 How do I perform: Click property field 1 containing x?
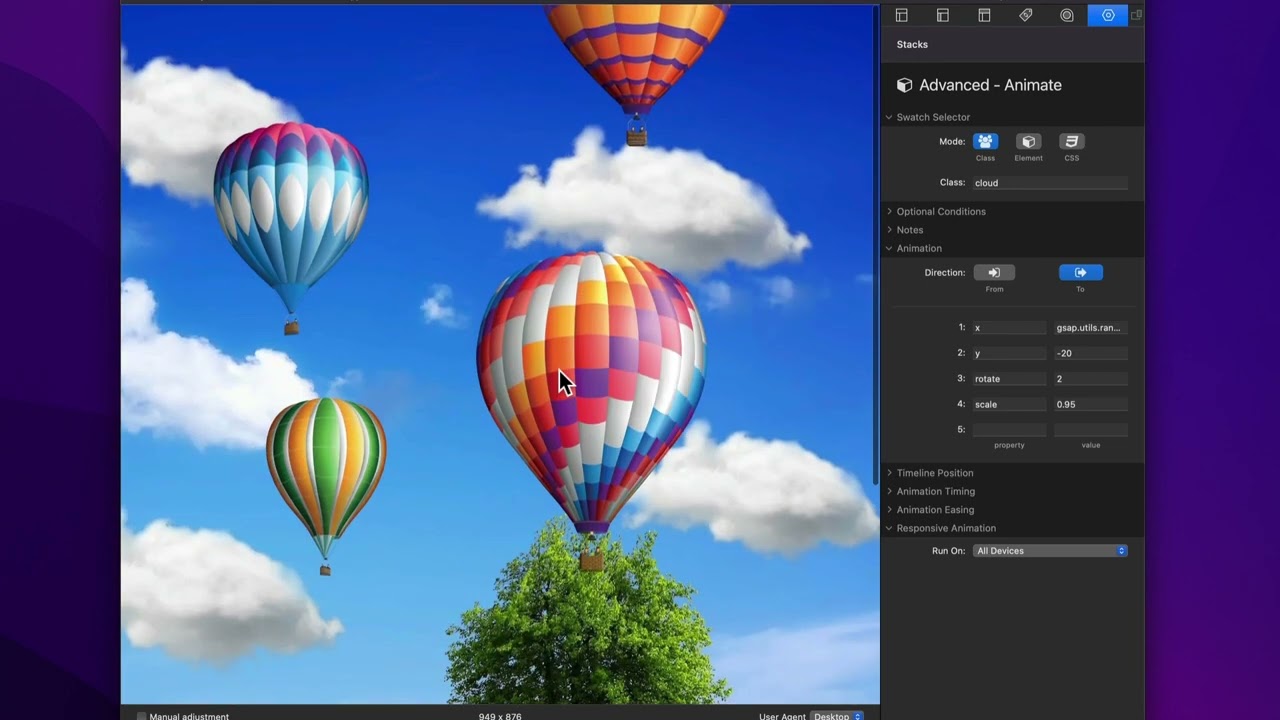pos(1009,328)
